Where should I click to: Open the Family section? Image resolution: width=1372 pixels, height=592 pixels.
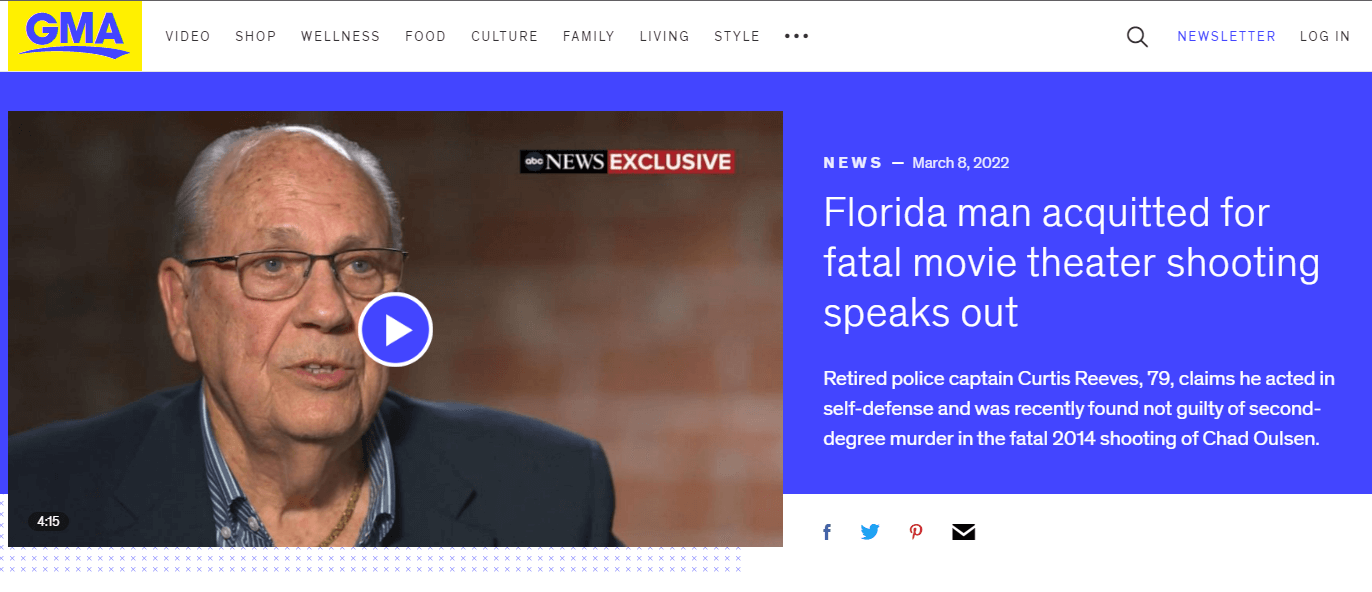pyautogui.click(x=589, y=36)
